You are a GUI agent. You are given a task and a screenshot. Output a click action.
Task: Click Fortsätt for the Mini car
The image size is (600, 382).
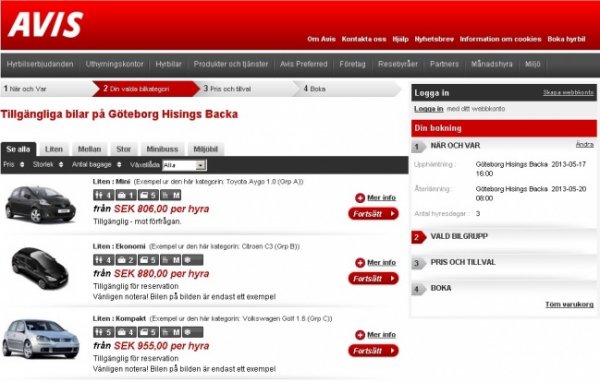pyautogui.click(x=373, y=214)
